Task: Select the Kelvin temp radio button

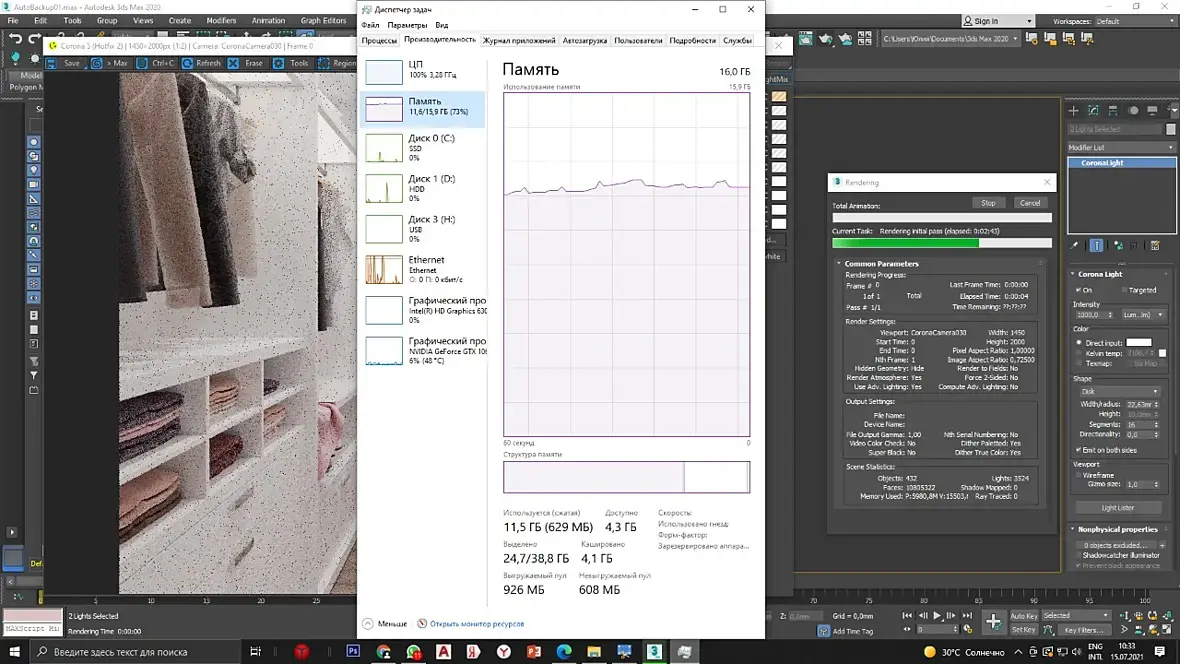Action: click(x=1079, y=353)
